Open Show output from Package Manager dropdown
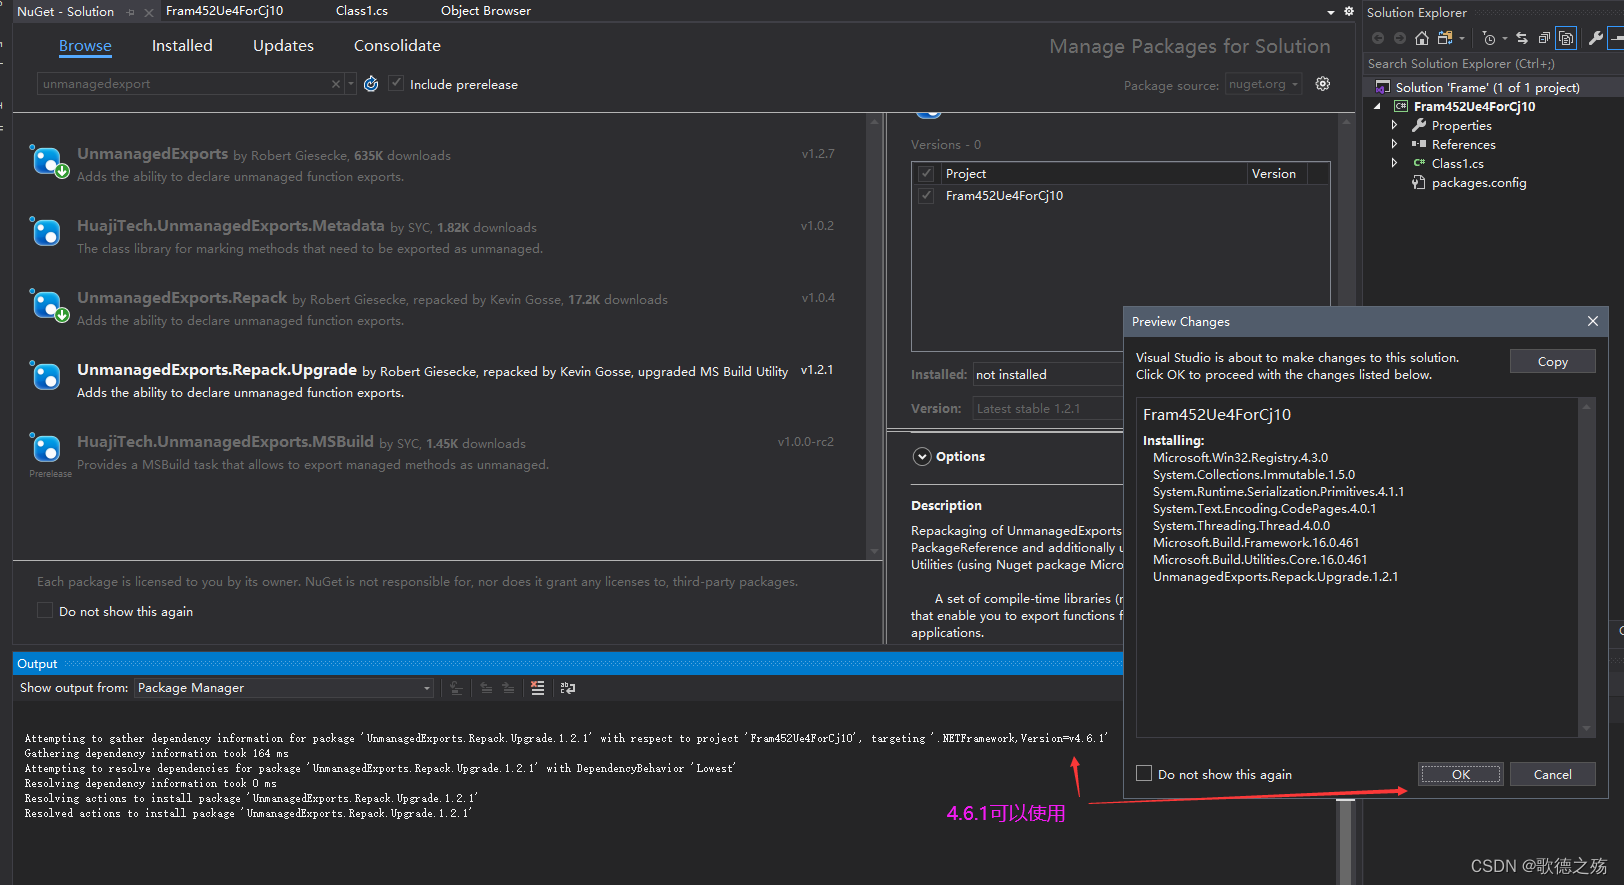The height and width of the screenshot is (885, 1624). (284, 688)
